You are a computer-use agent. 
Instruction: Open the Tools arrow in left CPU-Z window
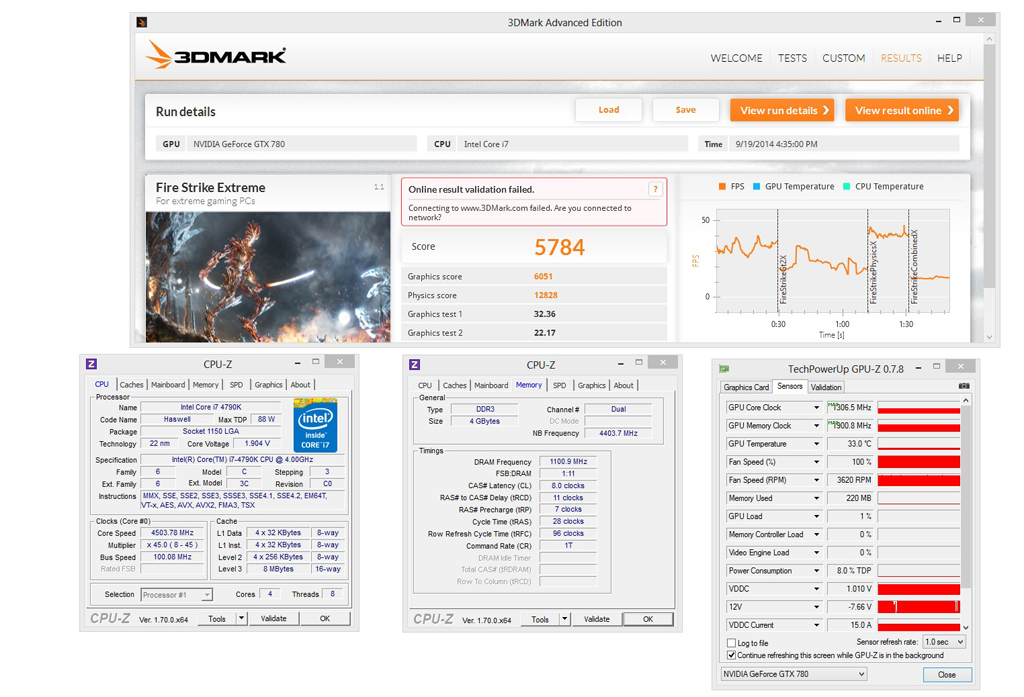(242, 618)
